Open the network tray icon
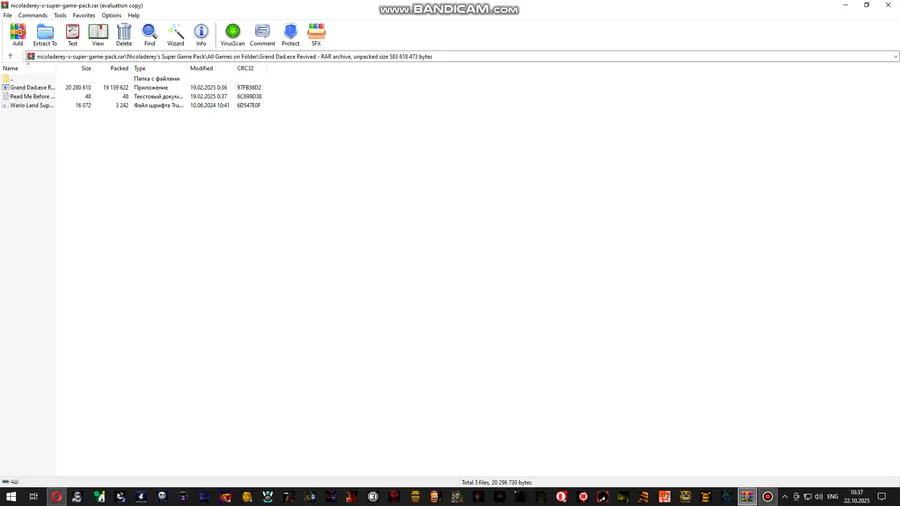The height and width of the screenshot is (506, 900). pyautogui.click(x=808, y=497)
